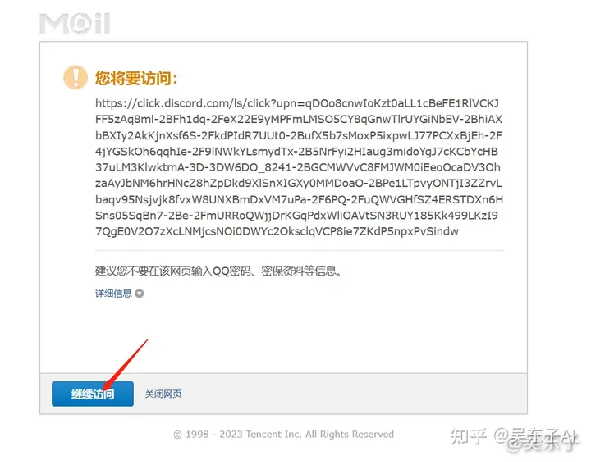Click the URL line starting with baqv95Nsjvjk
Image resolution: width=592 pixels, height=462 pixels.
(299, 199)
